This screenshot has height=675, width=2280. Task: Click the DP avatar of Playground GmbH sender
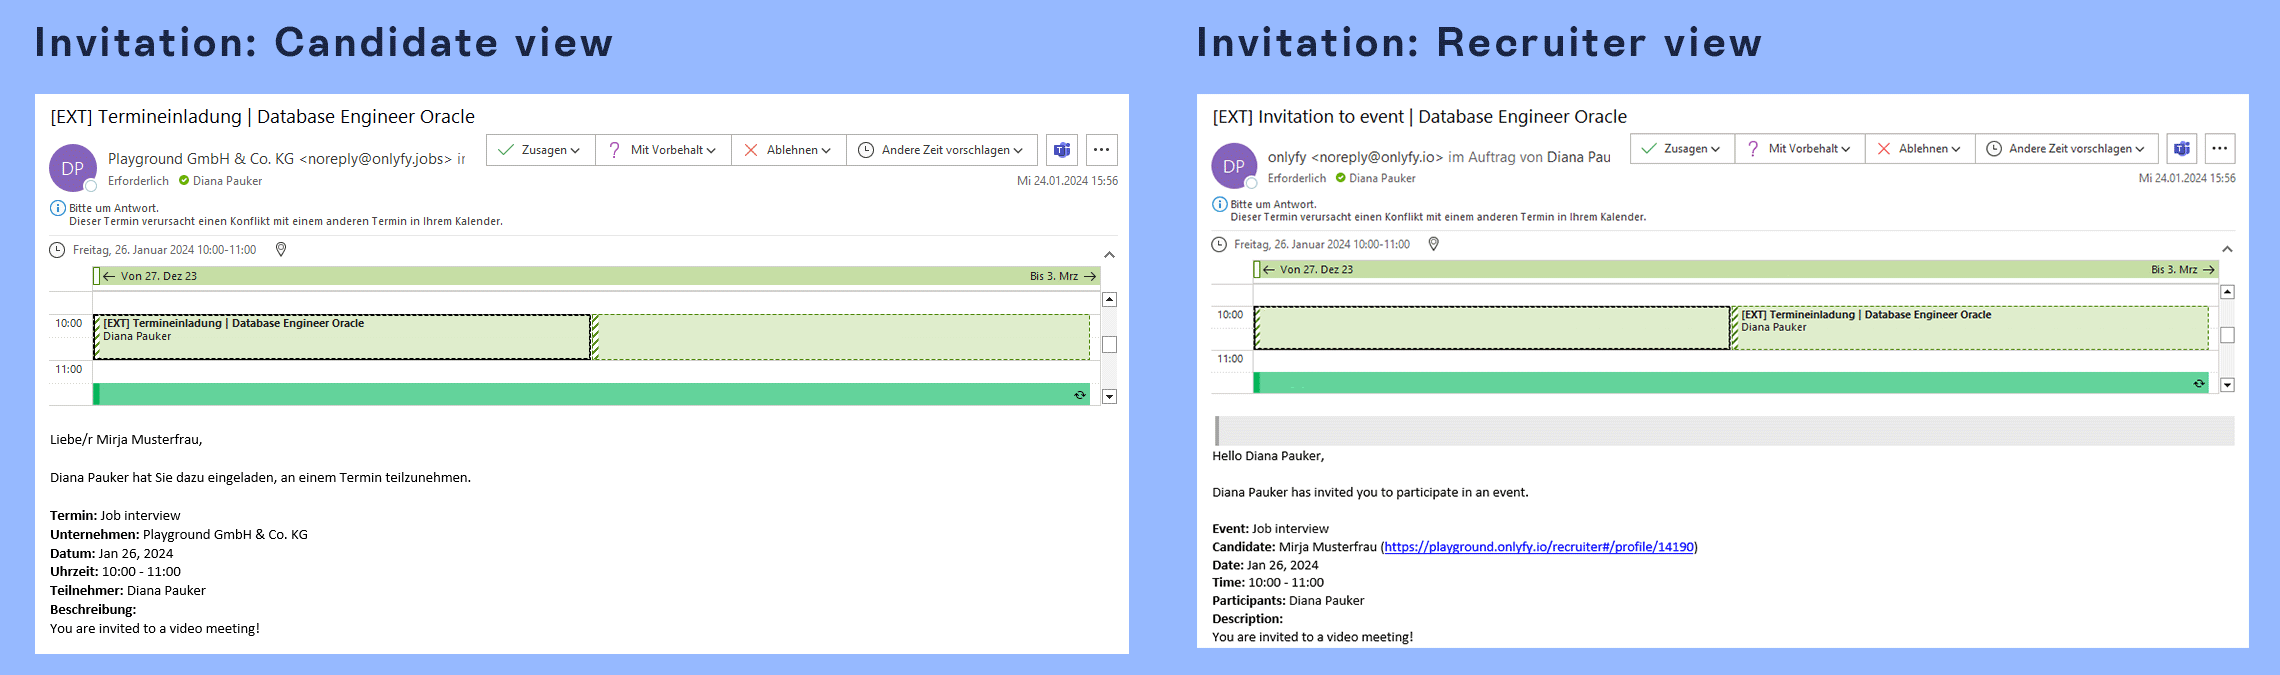pos(73,168)
